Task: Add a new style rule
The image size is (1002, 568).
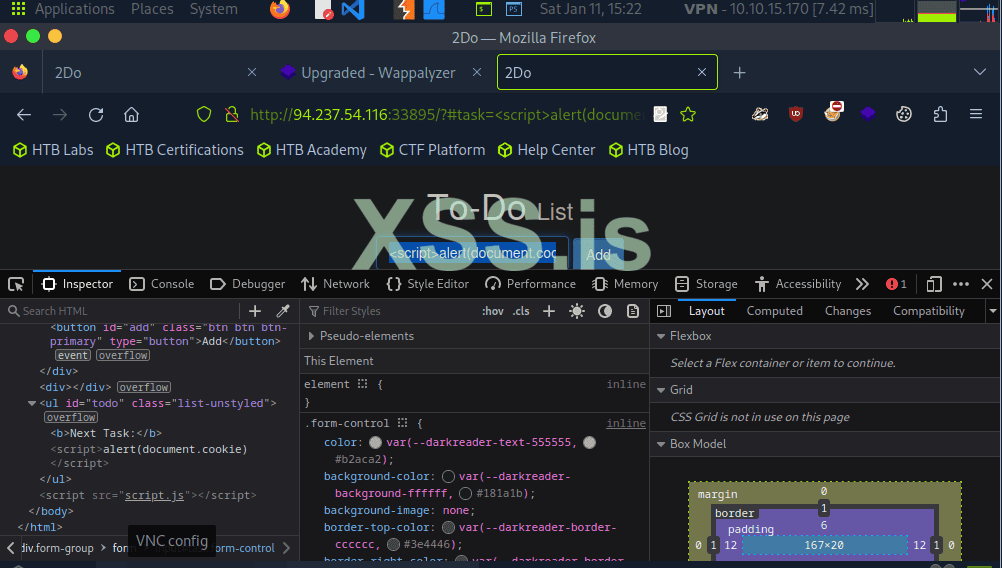Action: coord(549,311)
